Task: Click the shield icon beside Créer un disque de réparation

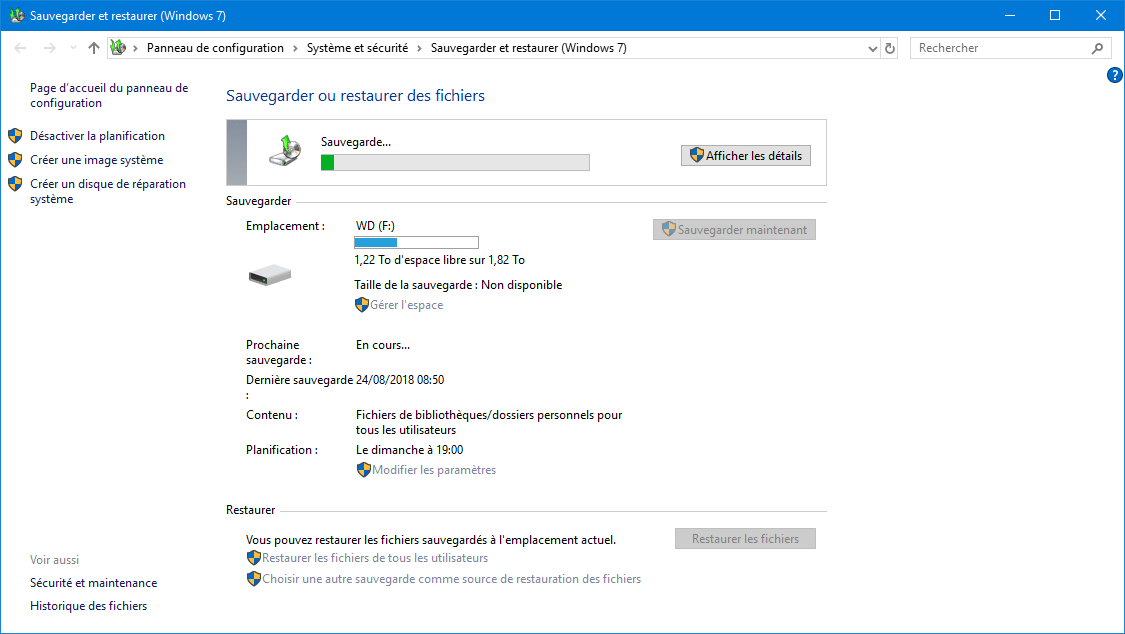Action: coord(15,184)
